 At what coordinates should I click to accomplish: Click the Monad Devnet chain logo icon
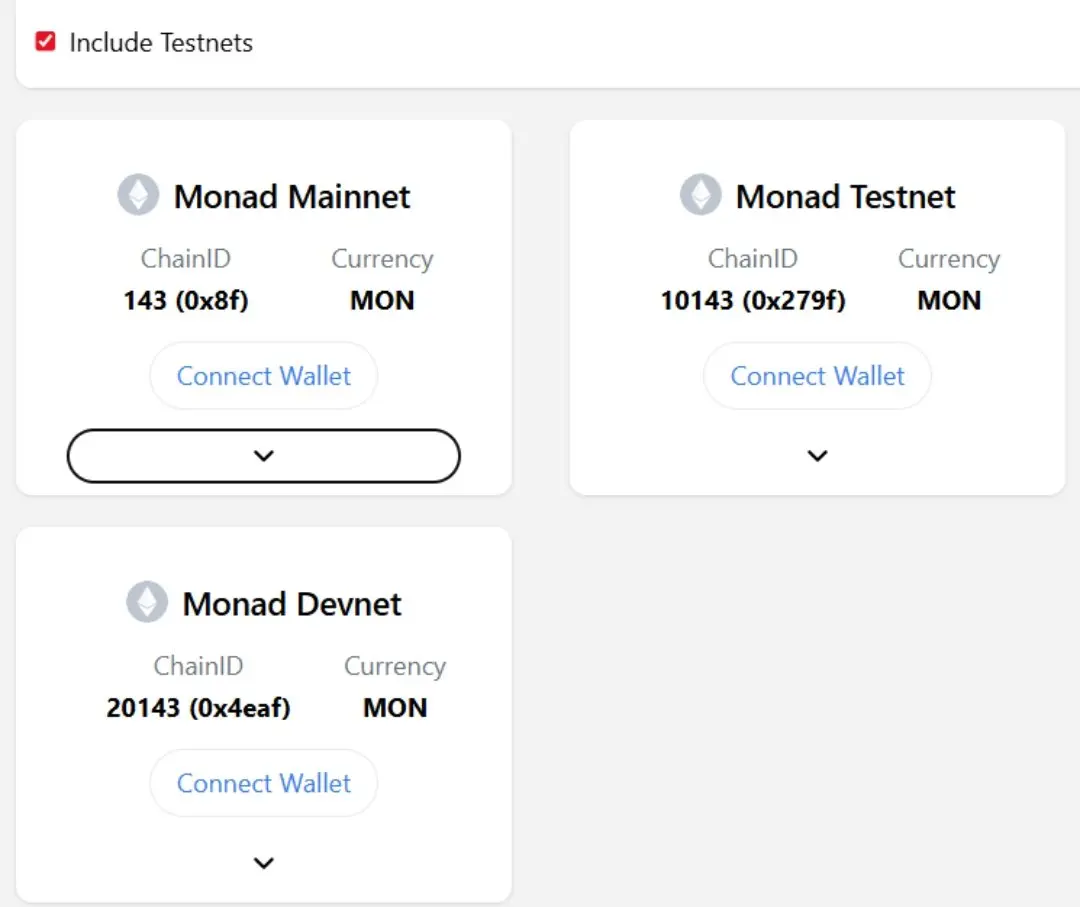(x=147, y=603)
